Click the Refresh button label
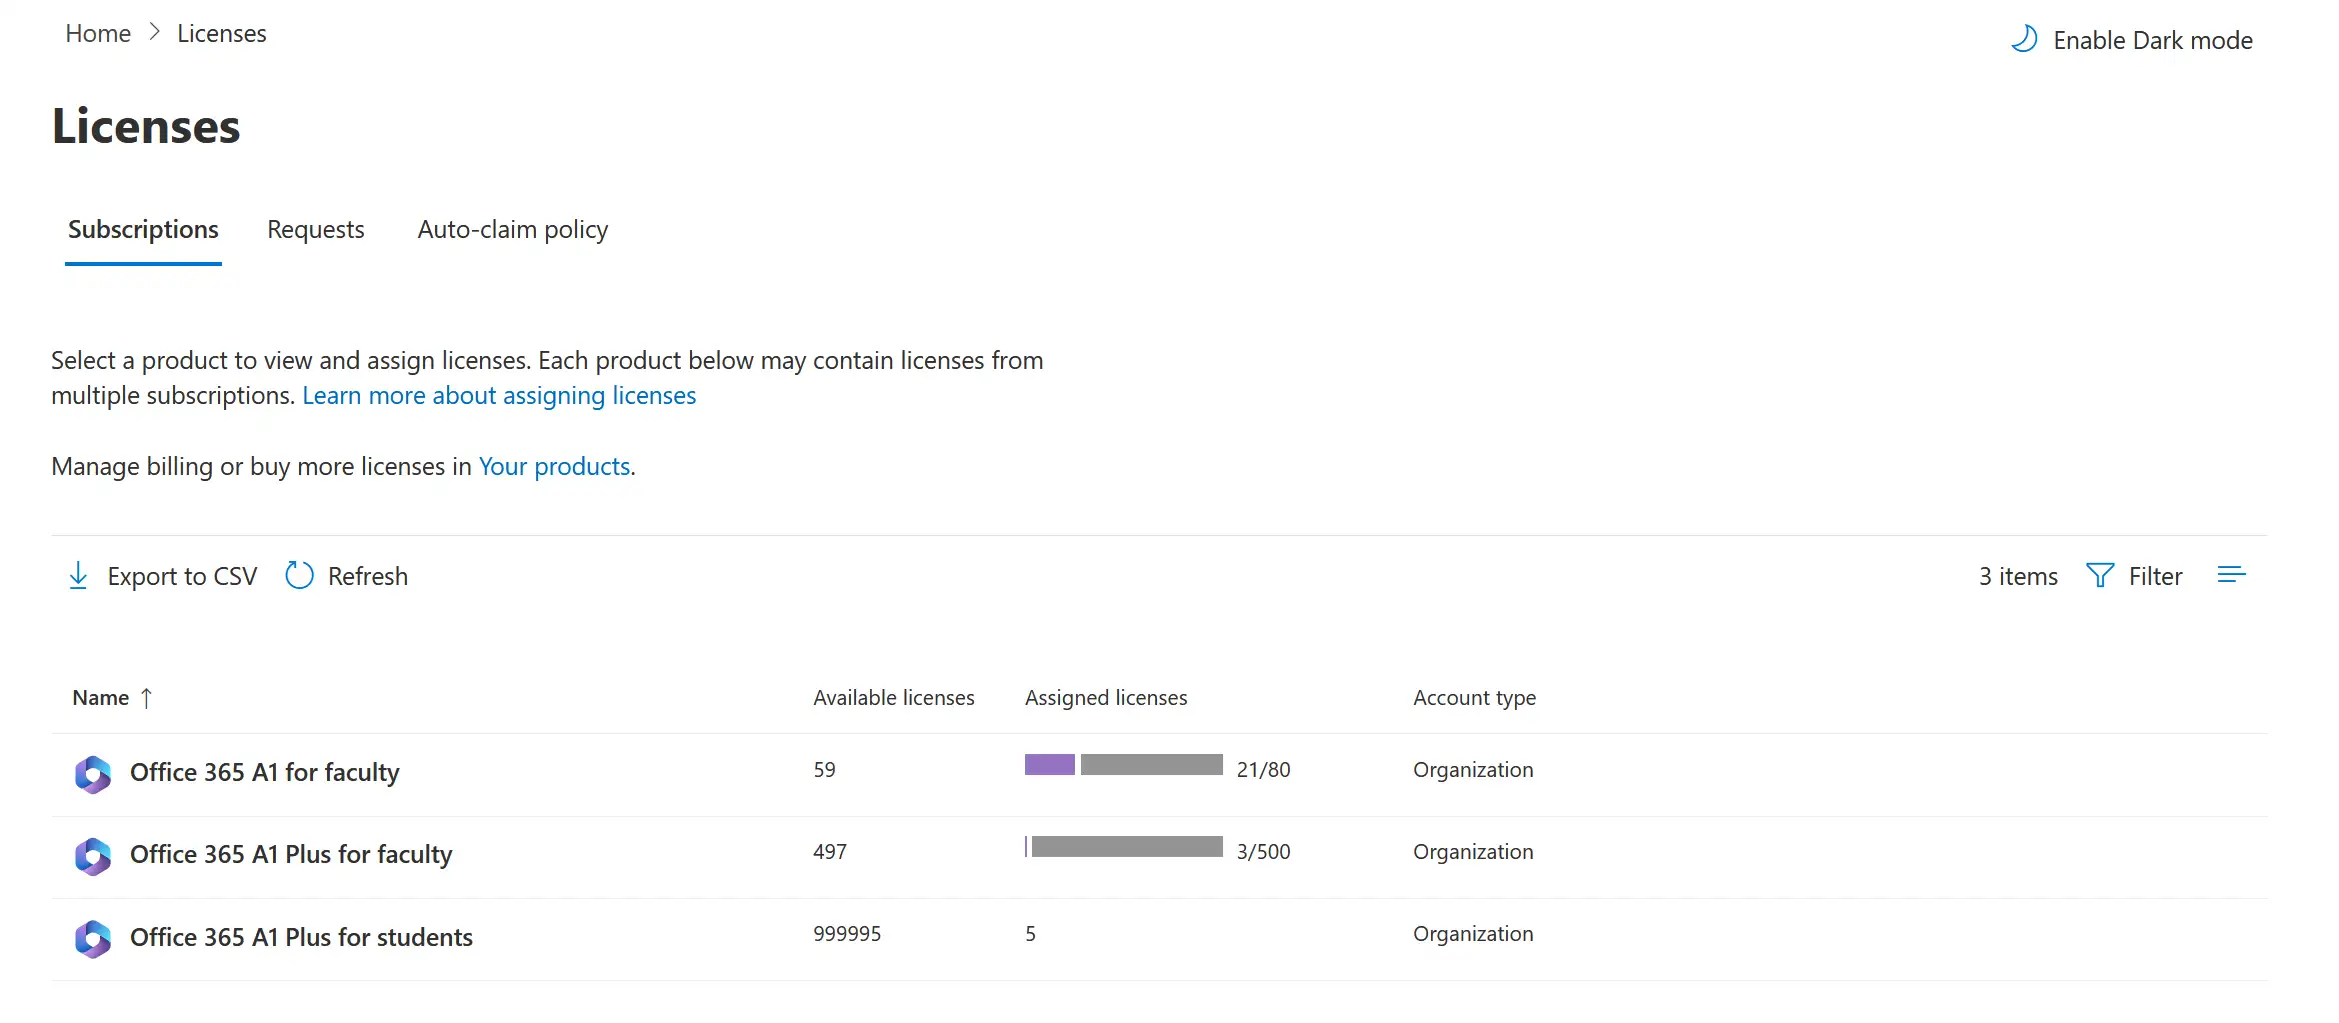 368,577
